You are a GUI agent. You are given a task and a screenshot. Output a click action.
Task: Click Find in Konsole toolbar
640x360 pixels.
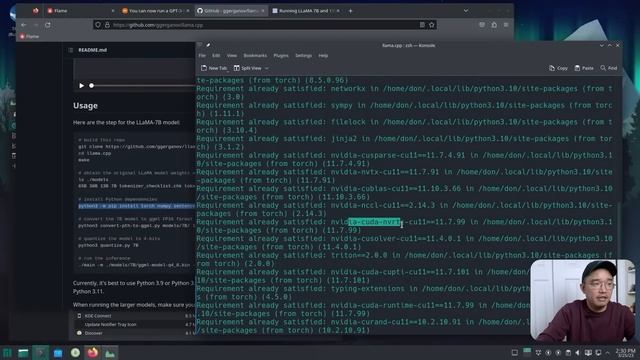[x=609, y=68]
